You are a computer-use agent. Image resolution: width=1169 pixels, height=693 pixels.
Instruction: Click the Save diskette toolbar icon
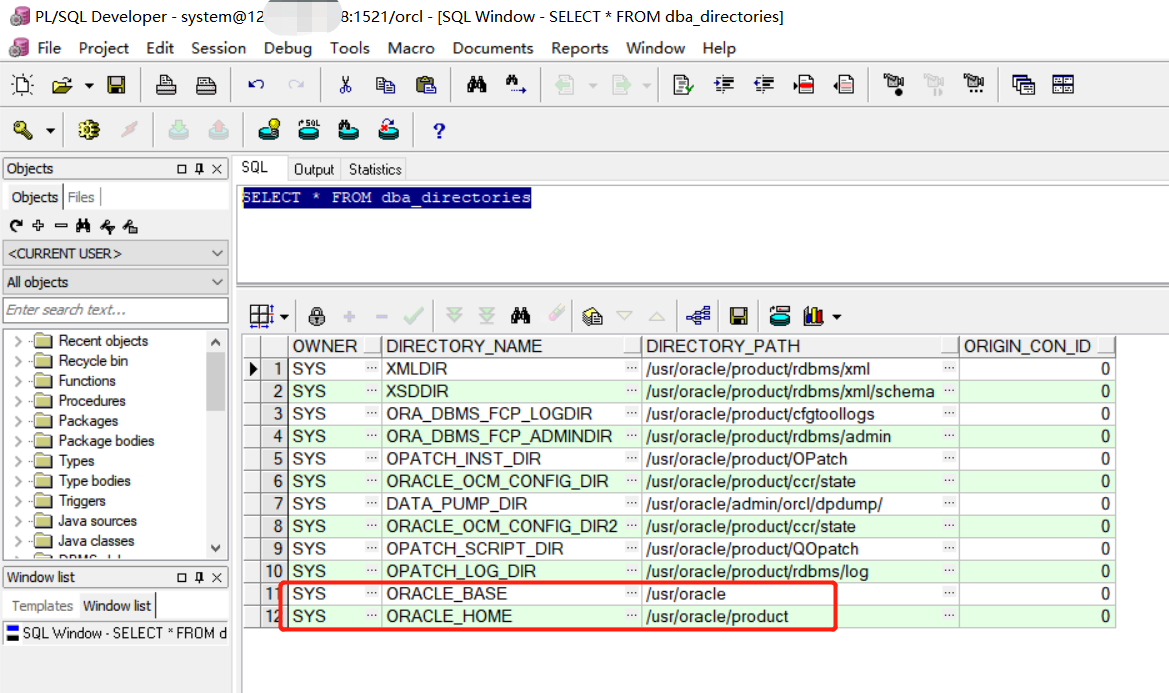pos(116,85)
